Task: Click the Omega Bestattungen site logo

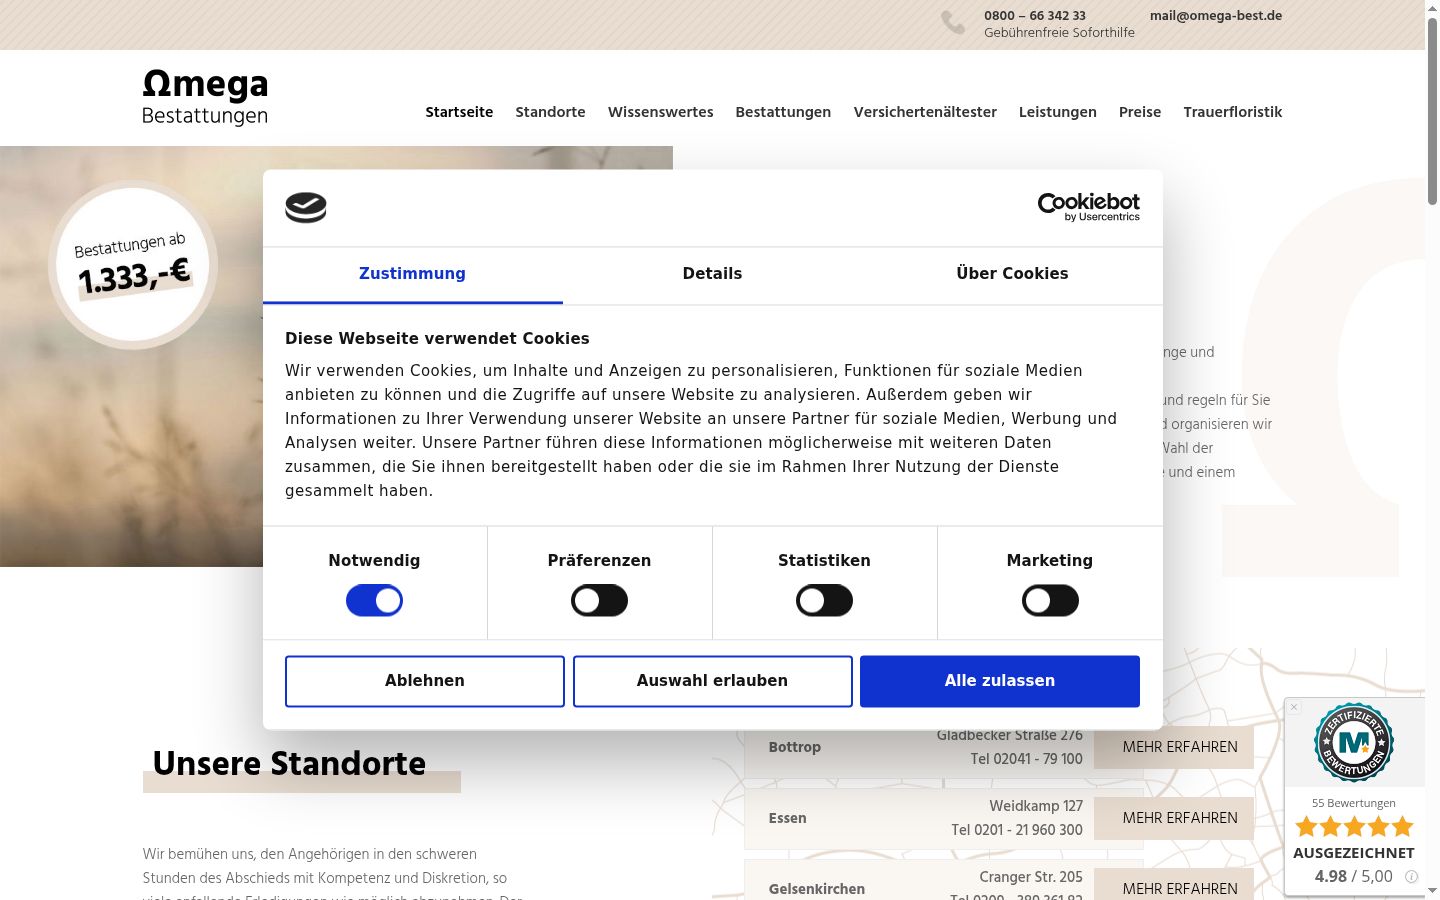Action: (x=205, y=98)
